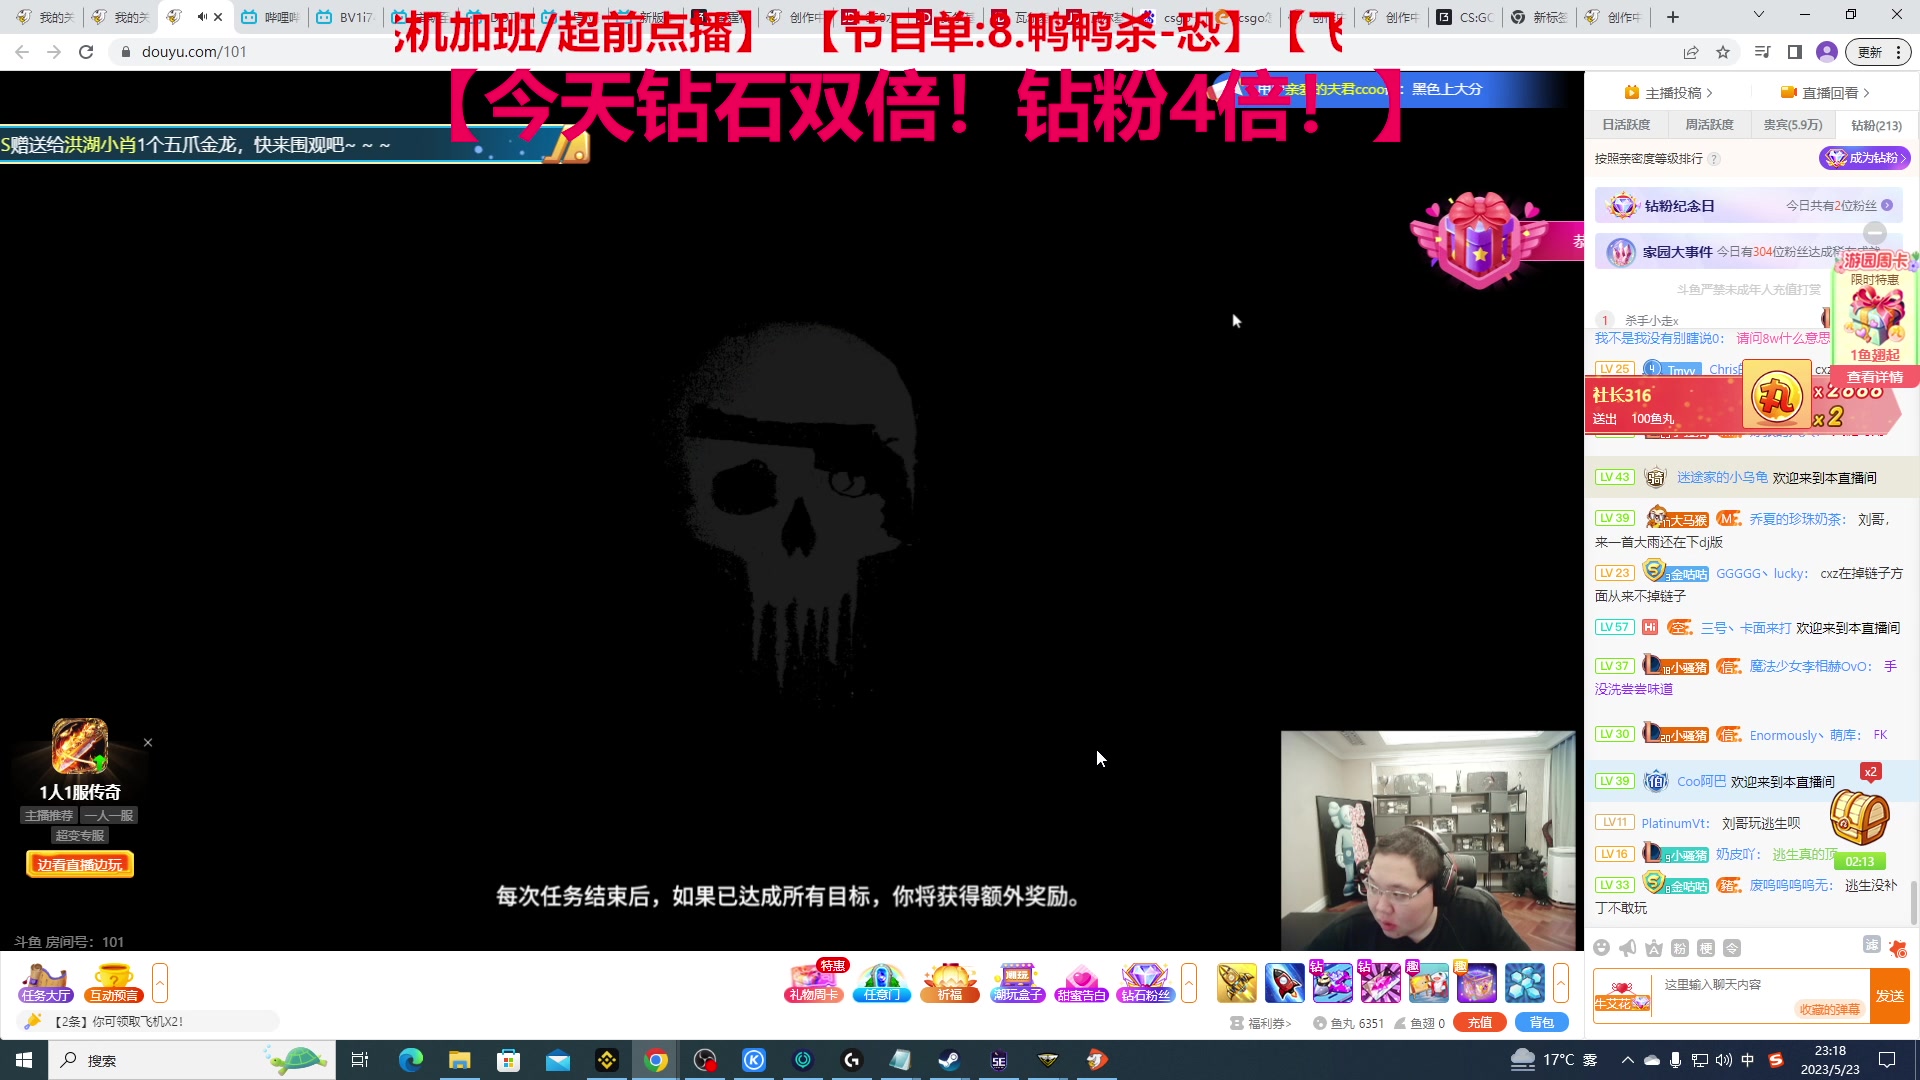Toggle the browser side panel
The image size is (1920, 1080).
point(1795,52)
